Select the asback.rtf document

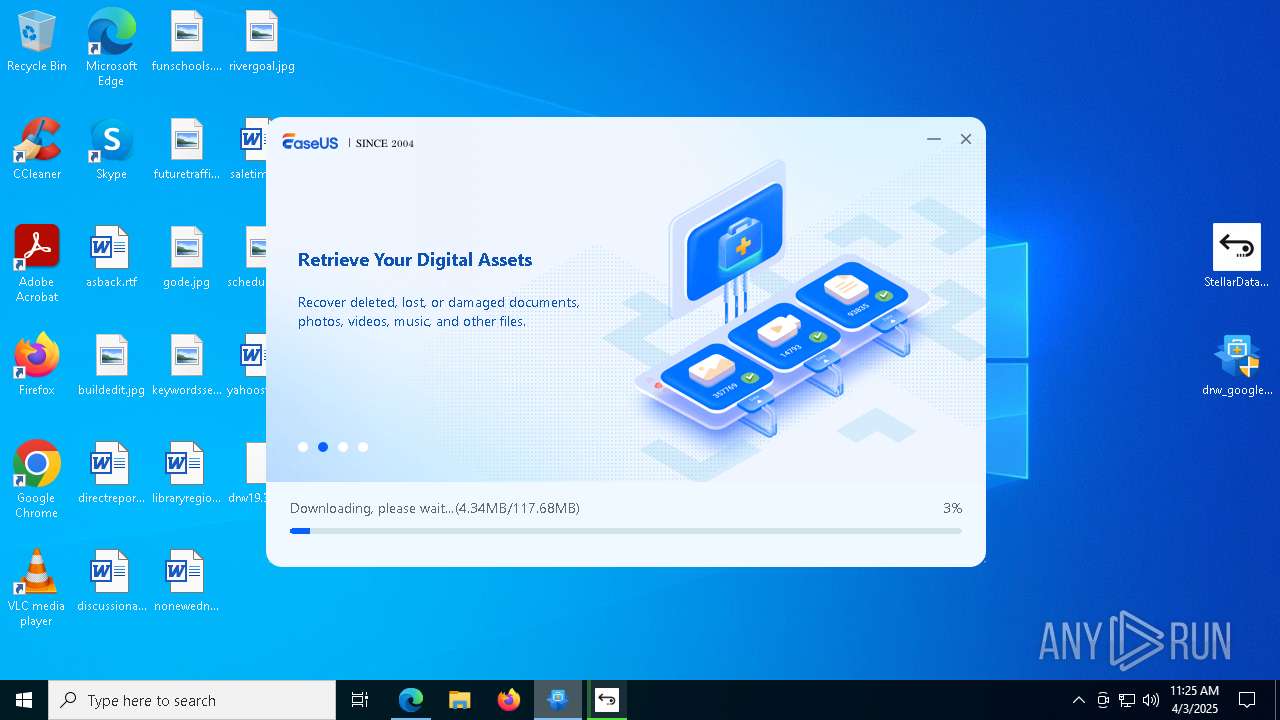(111, 258)
